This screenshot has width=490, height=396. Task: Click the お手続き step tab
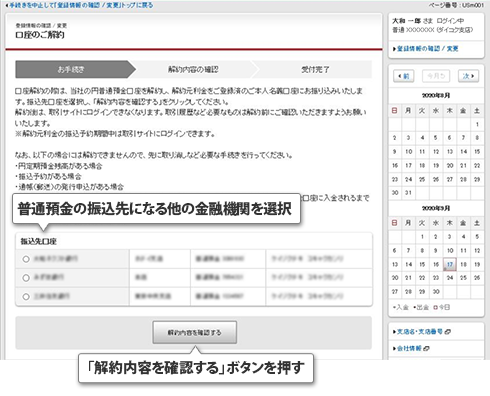(71, 69)
